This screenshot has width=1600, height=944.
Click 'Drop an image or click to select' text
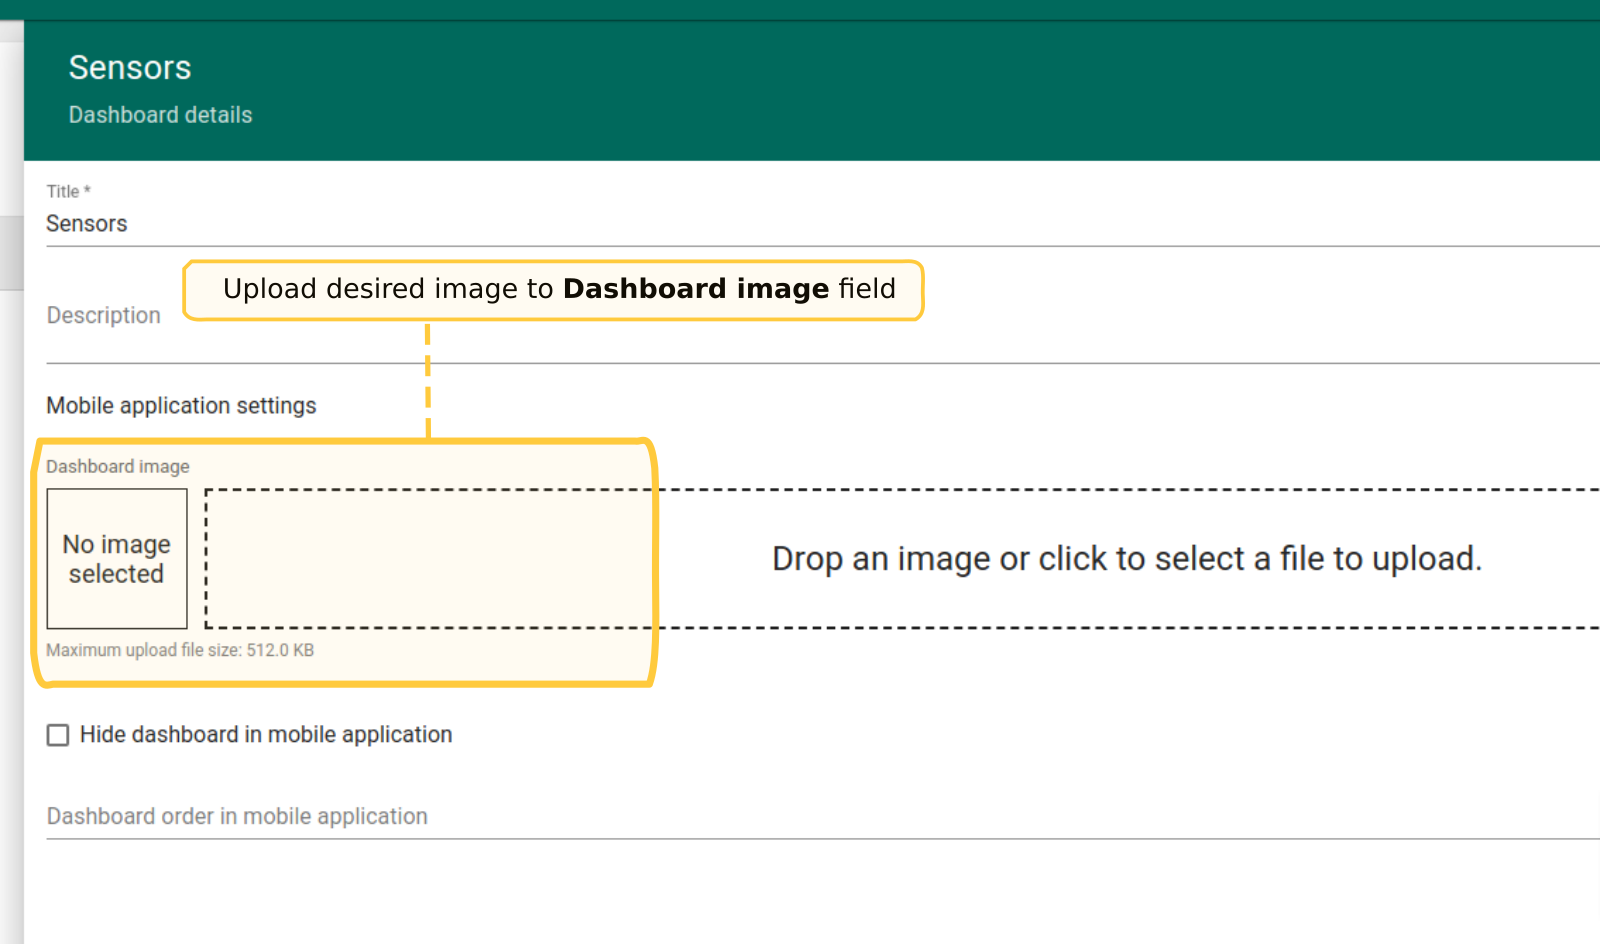[x=1126, y=559]
